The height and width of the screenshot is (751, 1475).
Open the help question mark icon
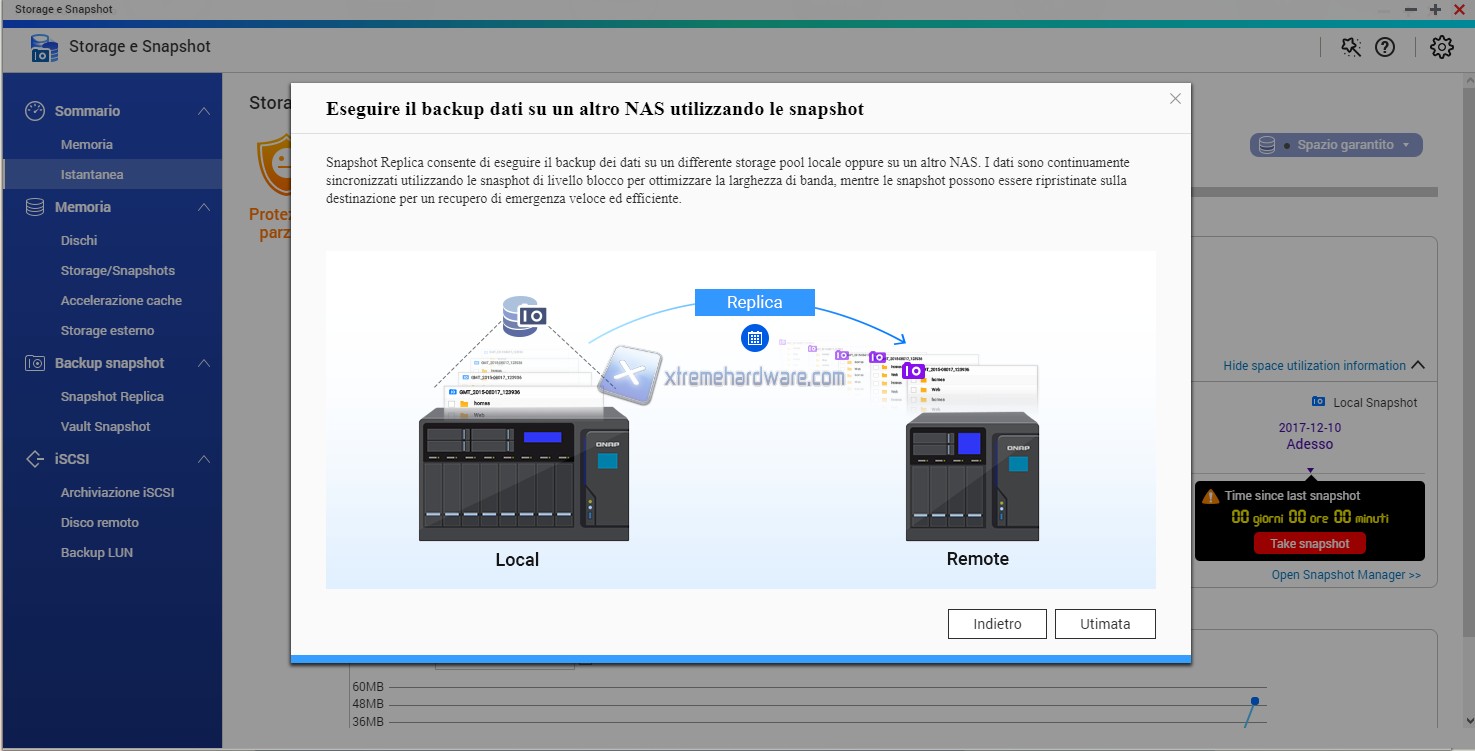pos(1385,47)
